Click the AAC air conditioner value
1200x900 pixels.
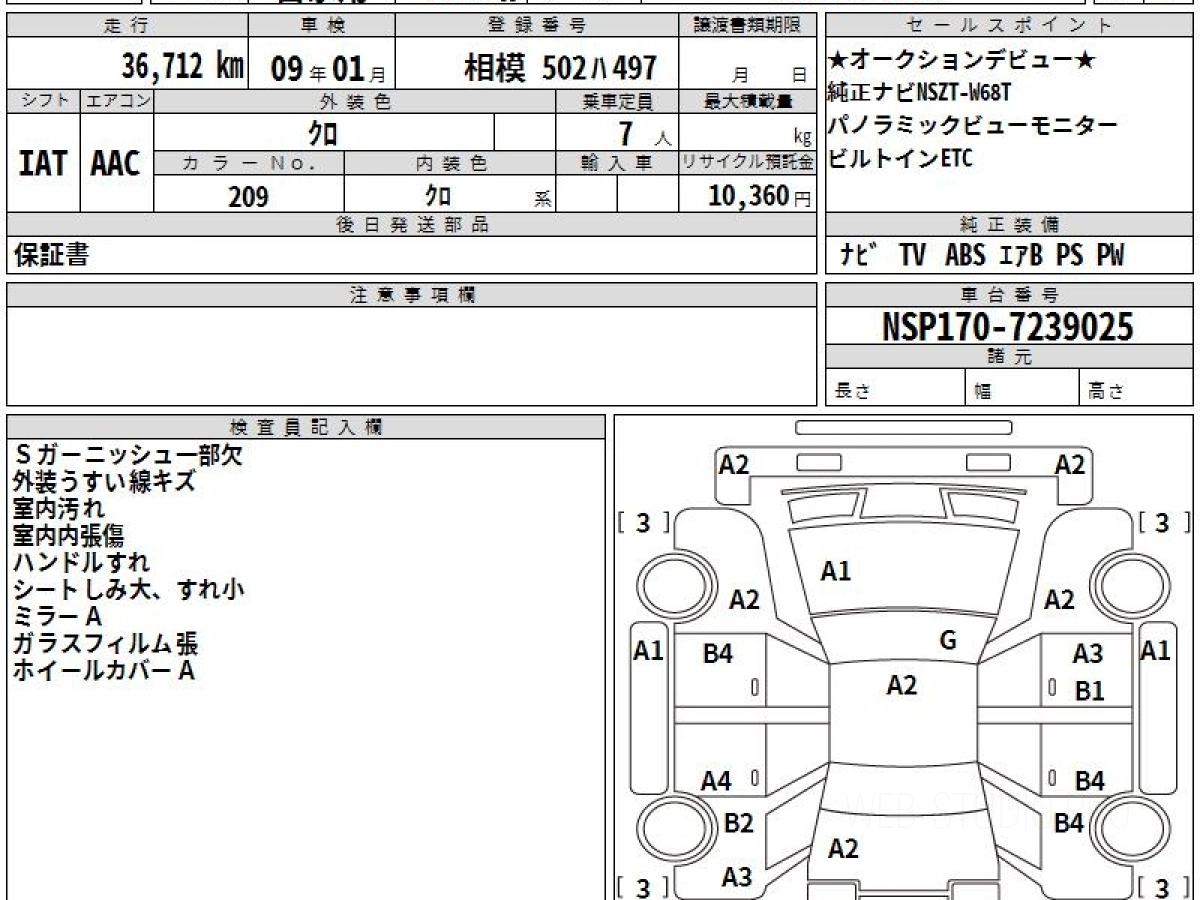click(116, 163)
